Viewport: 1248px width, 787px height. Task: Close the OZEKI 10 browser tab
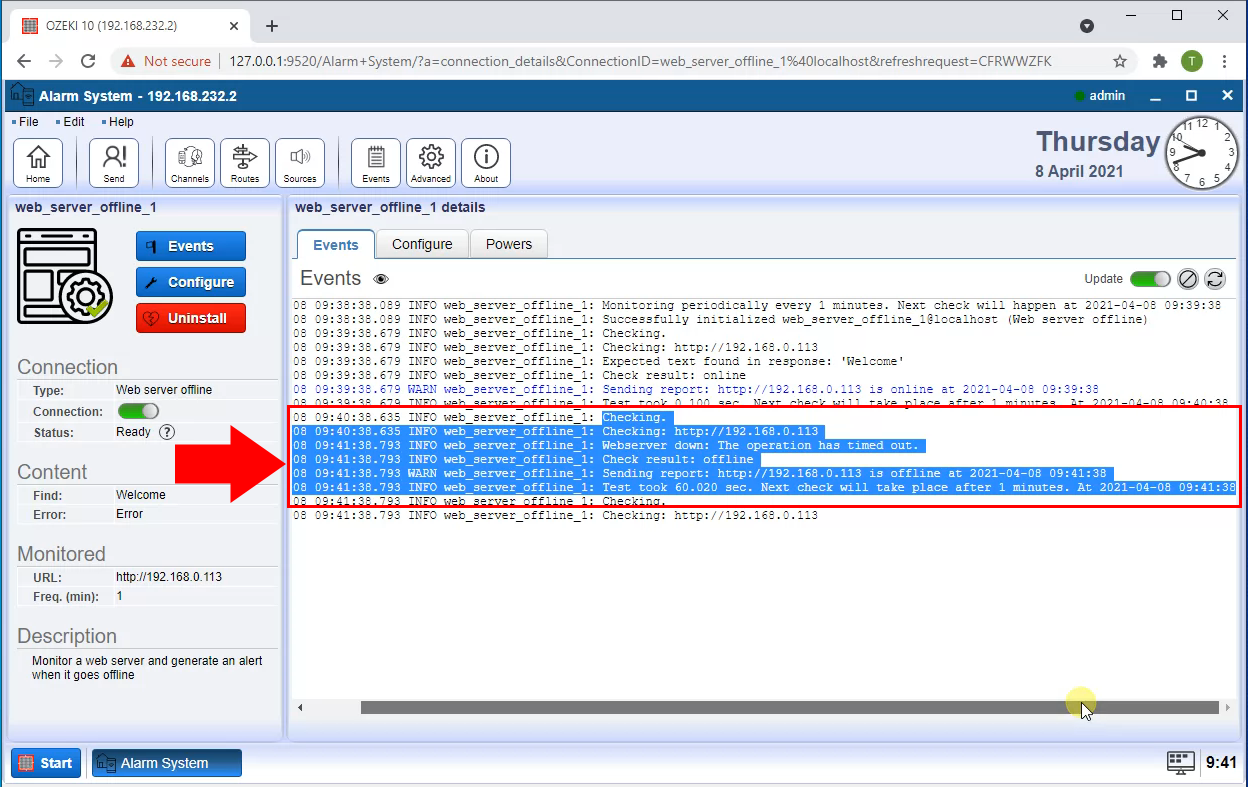tap(235, 26)
